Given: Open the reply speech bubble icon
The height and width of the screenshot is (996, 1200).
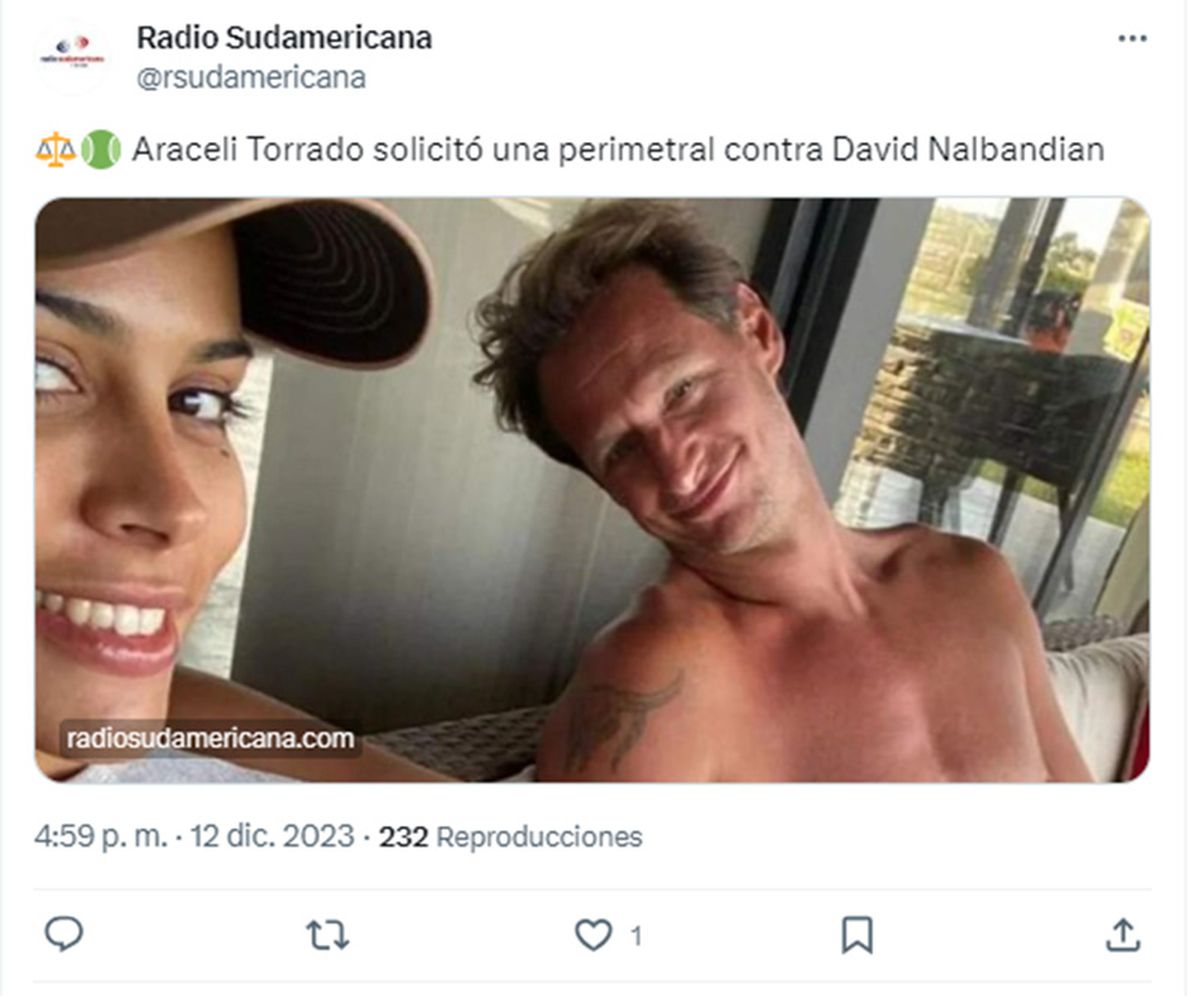Looking at the screenshot, I should pos(64,935).
